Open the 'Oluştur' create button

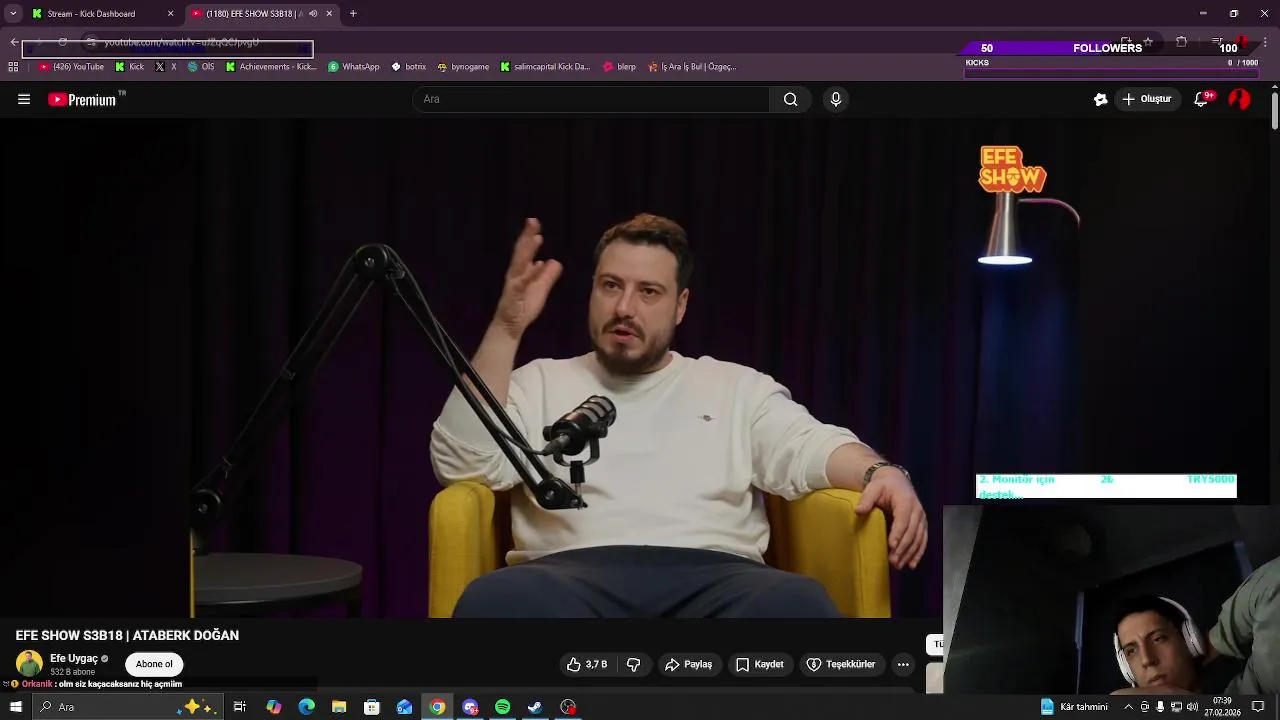point(1147,99)
